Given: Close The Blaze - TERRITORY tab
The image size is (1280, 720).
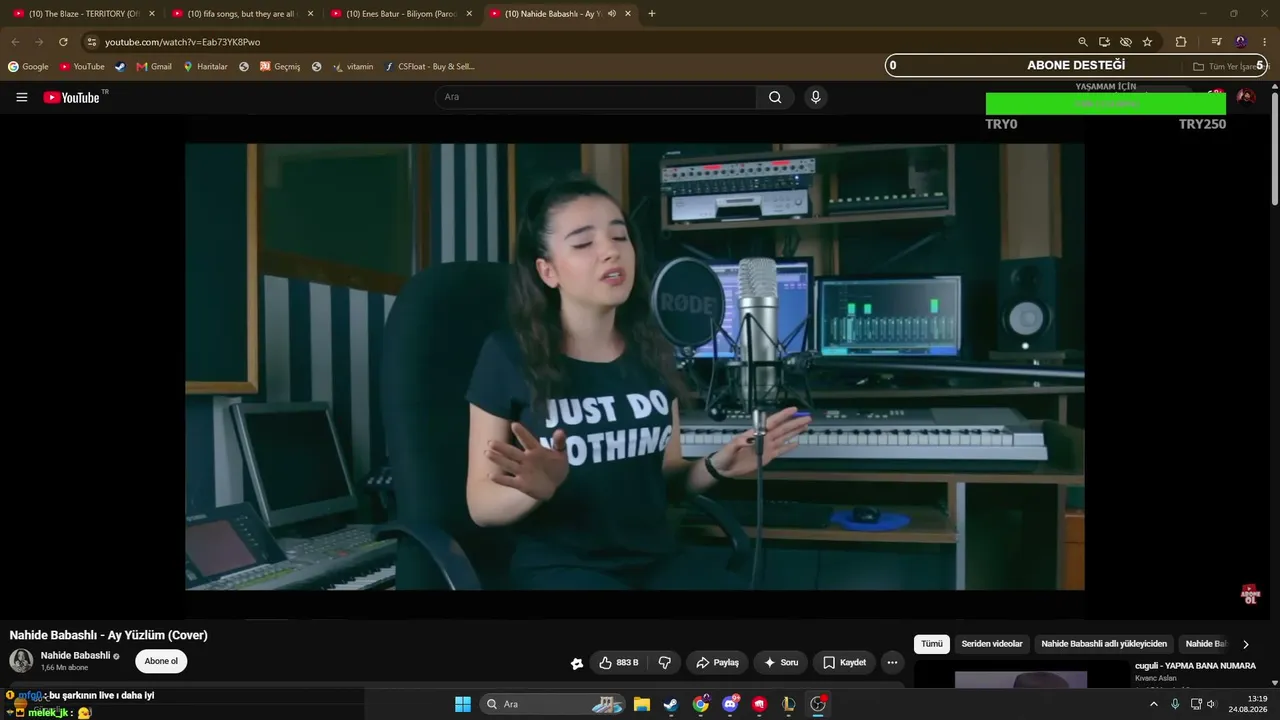Looking at the screenshot, I should (x=152, y=14).
